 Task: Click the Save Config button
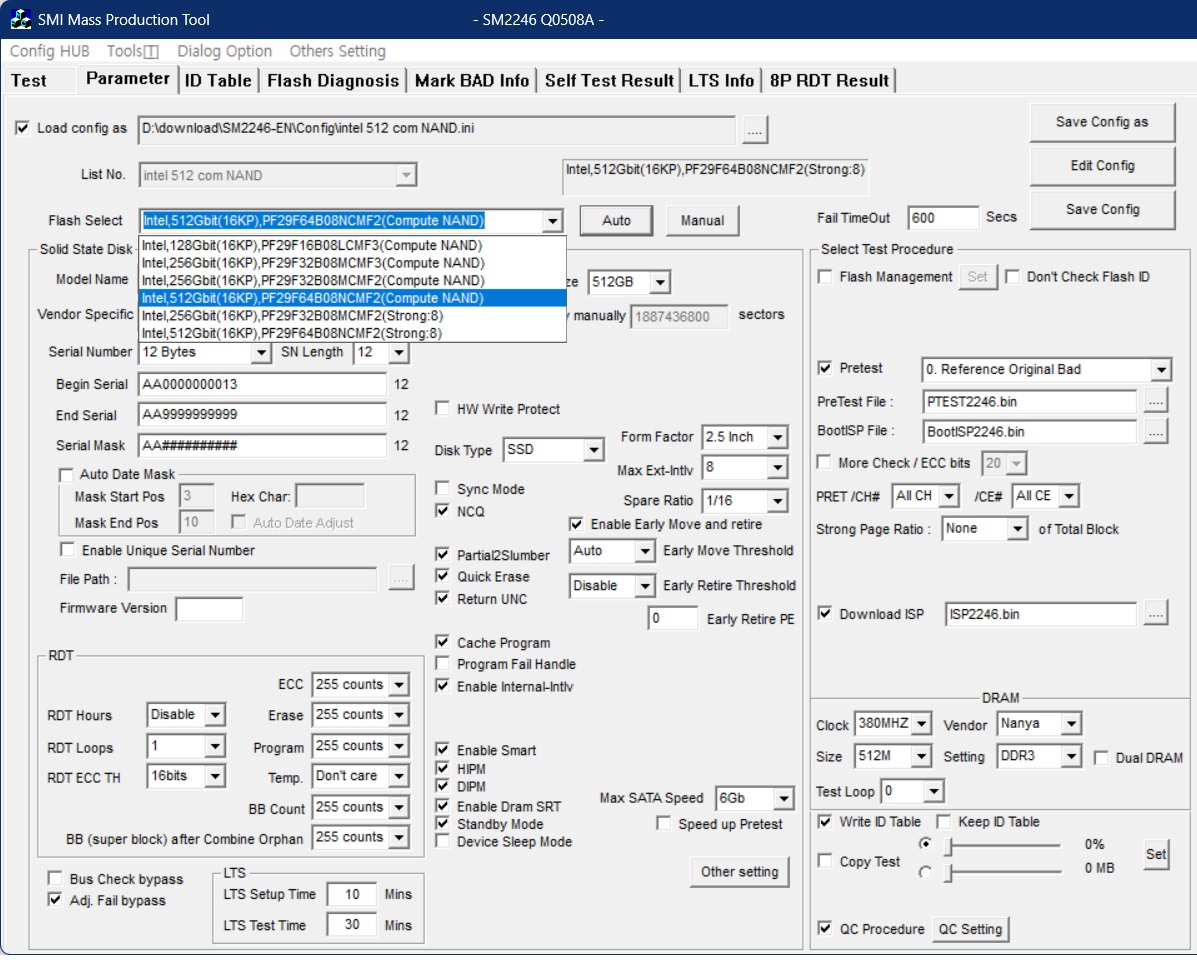[x=1102, y=209]
